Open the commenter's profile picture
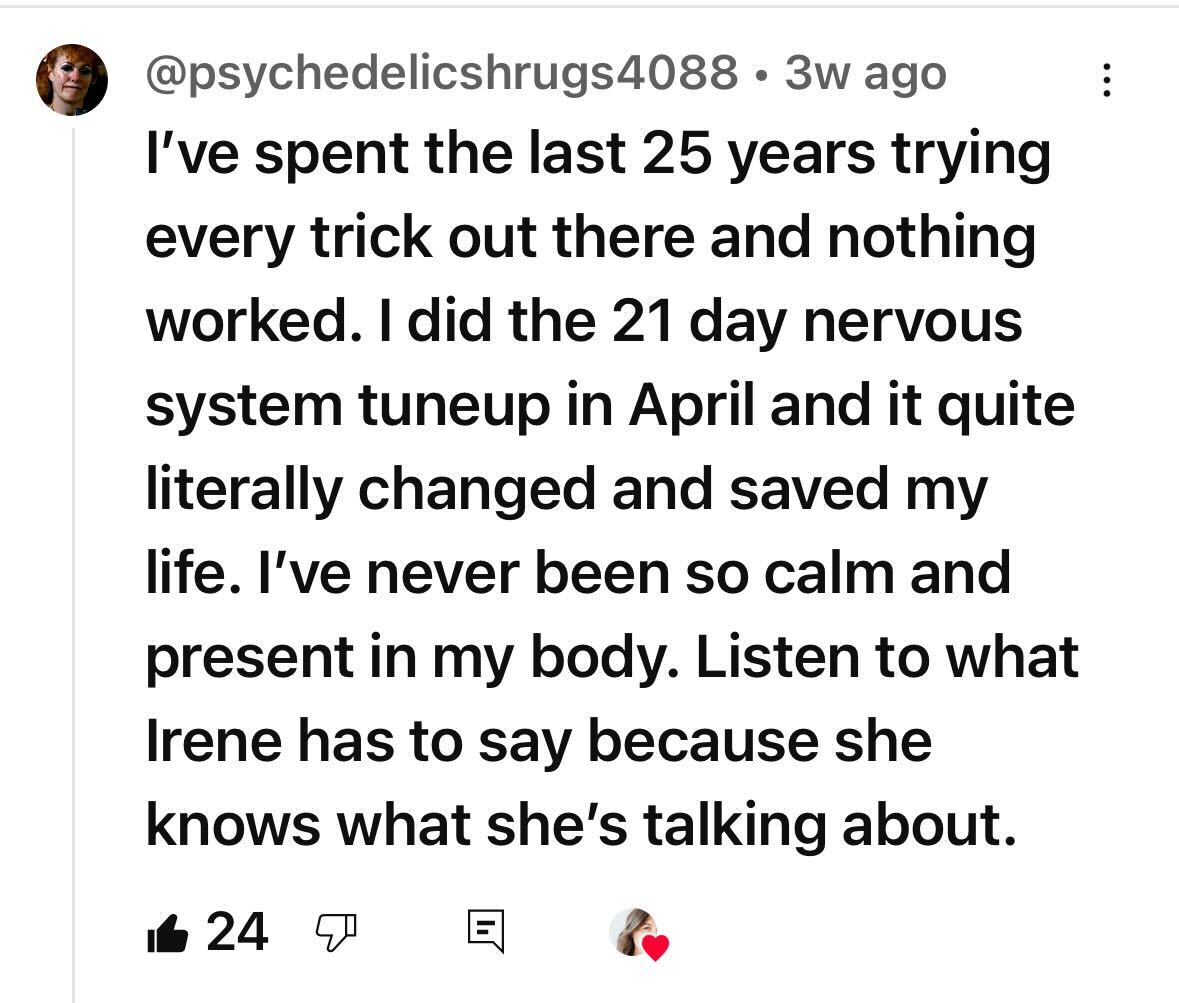This screenshot has height=1003, width=1179. (72, 80)
